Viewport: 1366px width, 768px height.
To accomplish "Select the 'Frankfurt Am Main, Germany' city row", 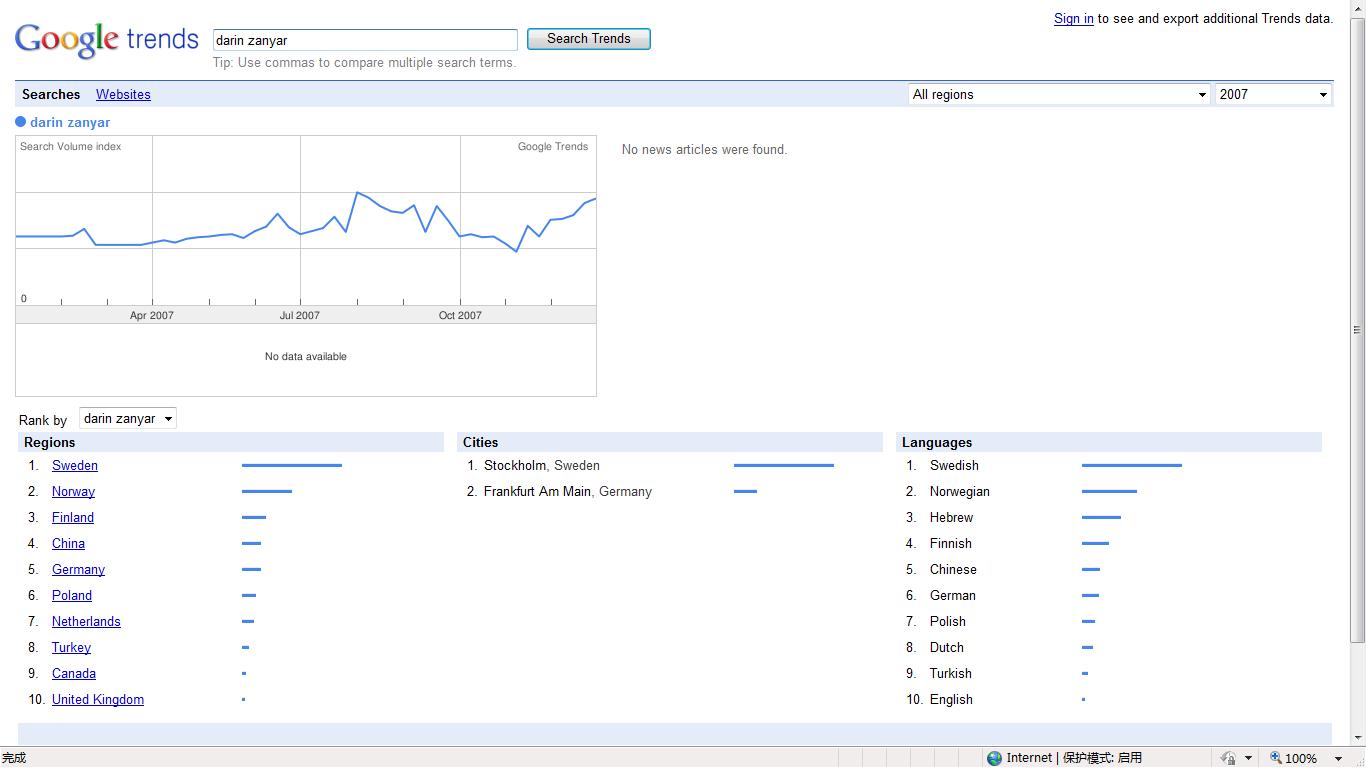I will click(x=567, y=492).
